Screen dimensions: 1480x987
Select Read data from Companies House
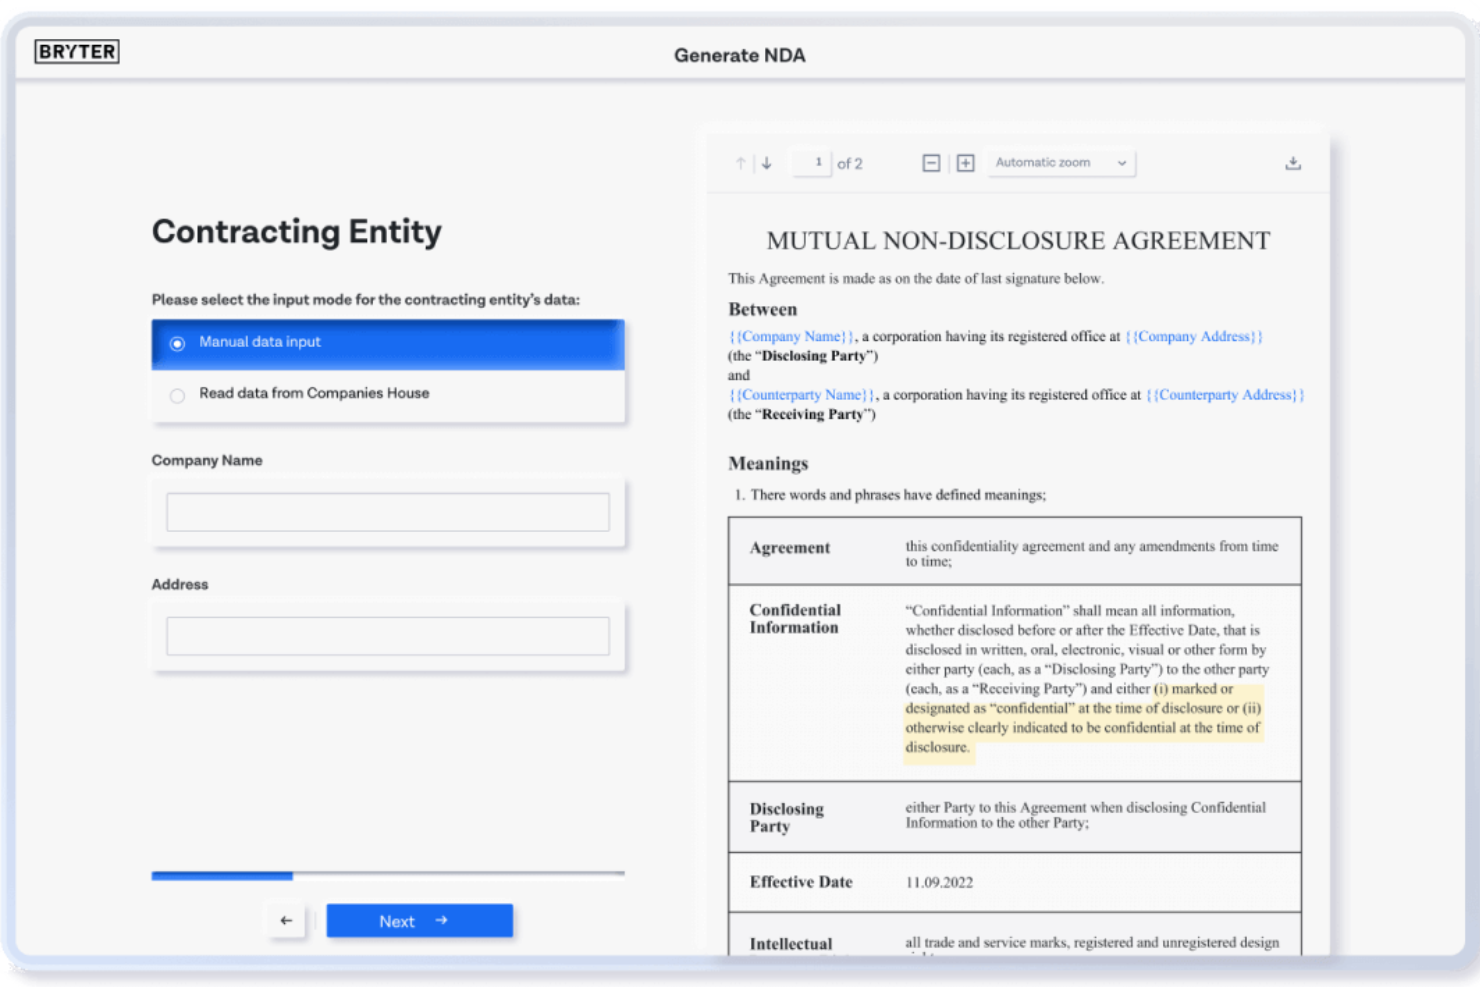(388, 395)
